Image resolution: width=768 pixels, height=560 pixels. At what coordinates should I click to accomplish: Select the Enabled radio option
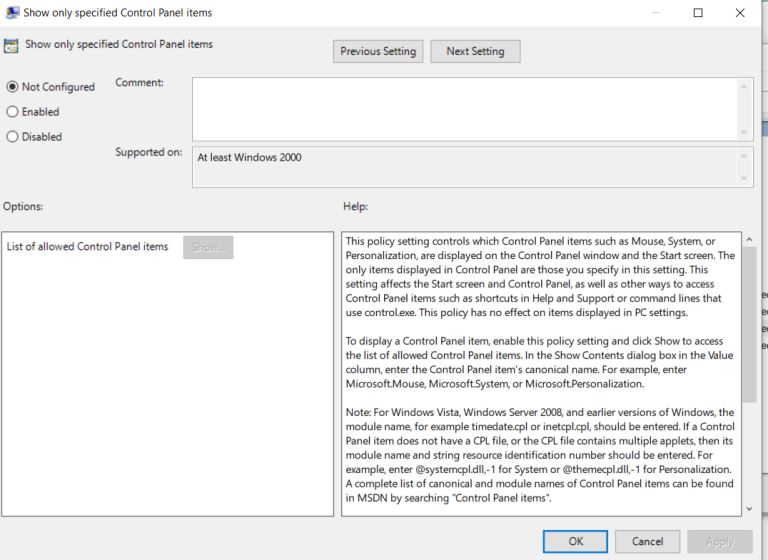(x=13, y=112)
